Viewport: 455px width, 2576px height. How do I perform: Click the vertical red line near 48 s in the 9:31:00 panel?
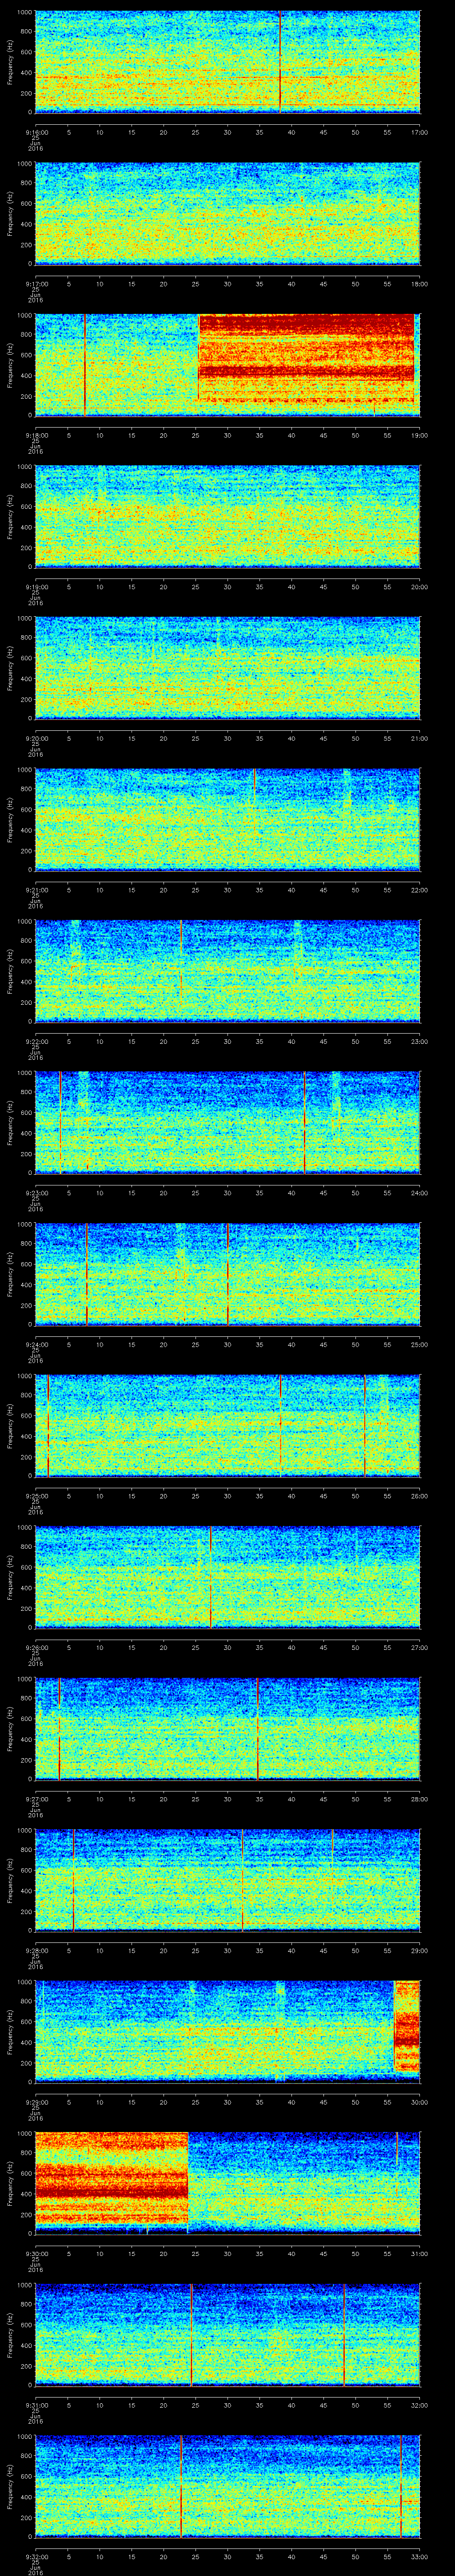(344, 2334)
